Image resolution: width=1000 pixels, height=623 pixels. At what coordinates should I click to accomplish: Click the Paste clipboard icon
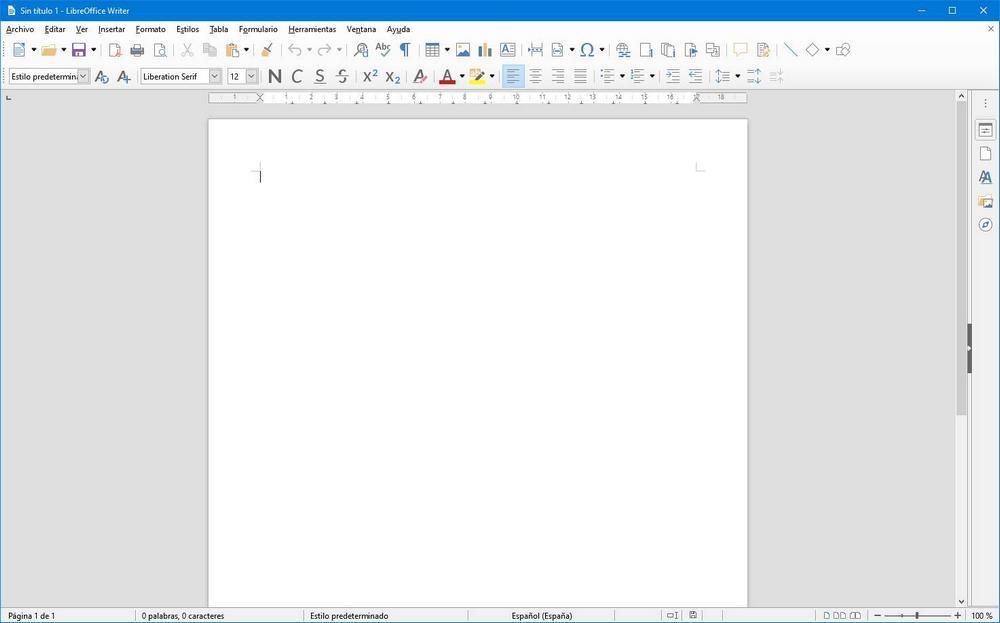click(x=232, y=50)
